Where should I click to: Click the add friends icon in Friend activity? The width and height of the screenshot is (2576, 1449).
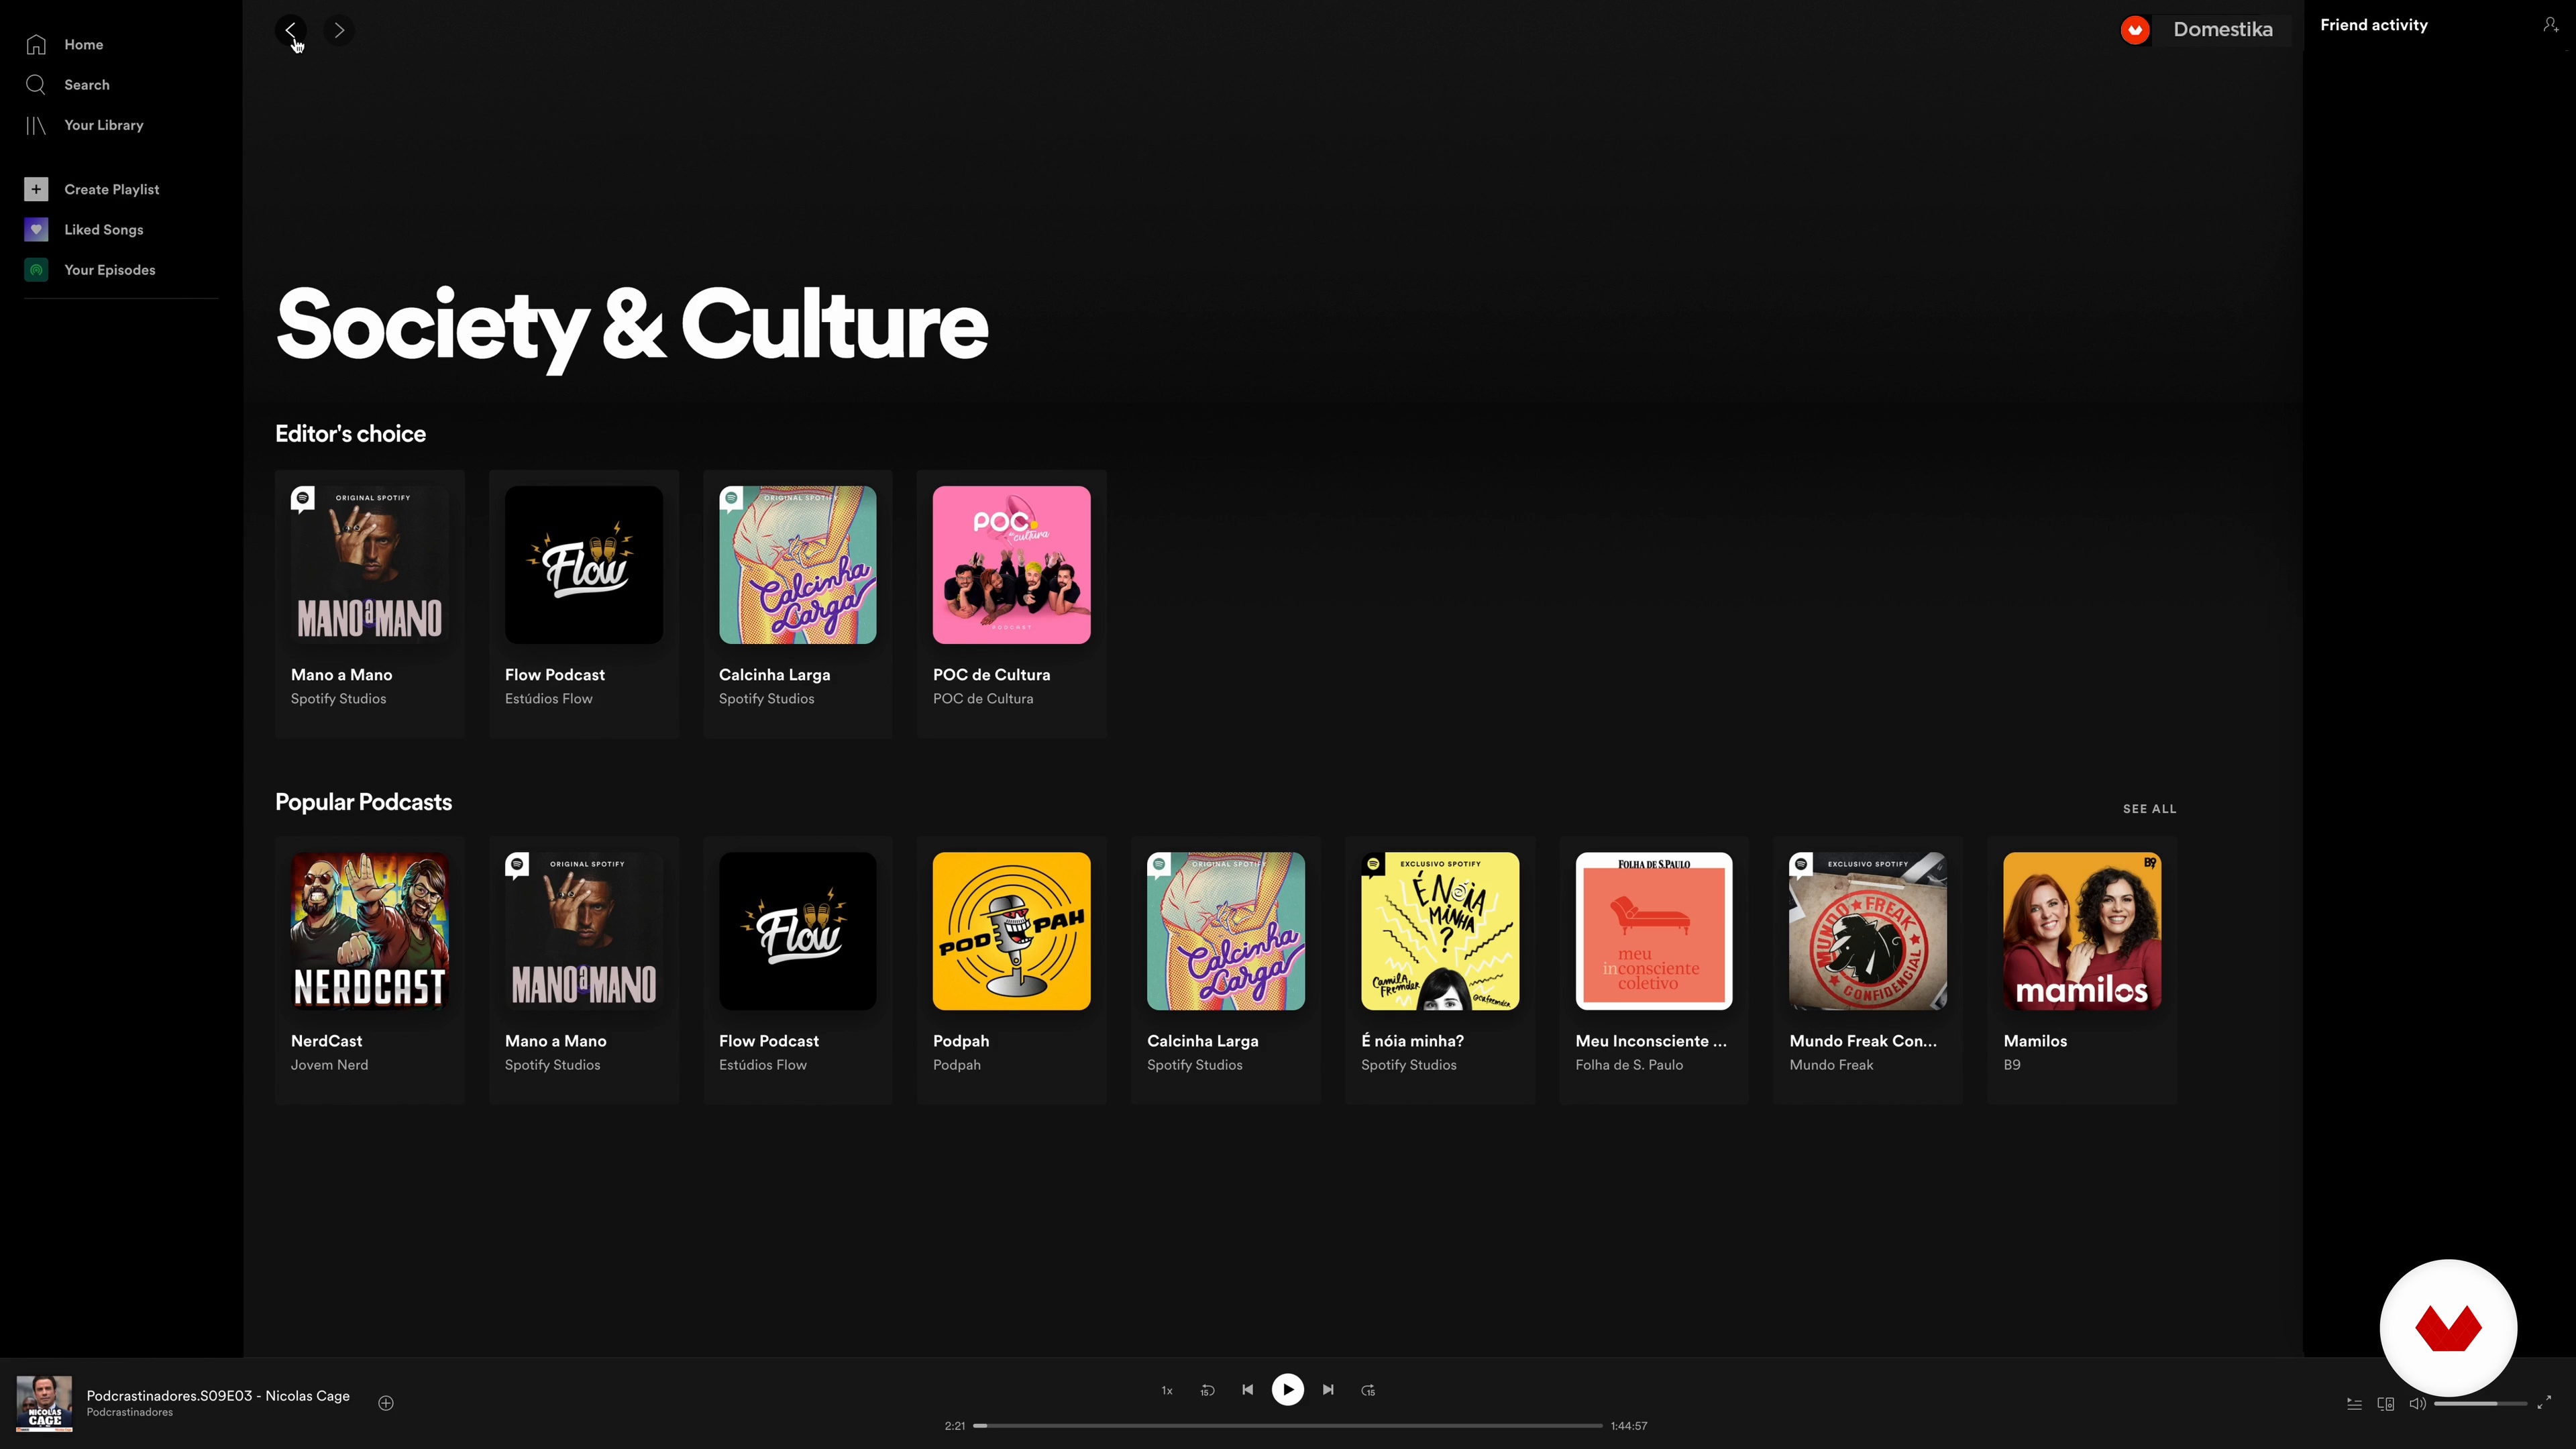(x=2550, y=25)
